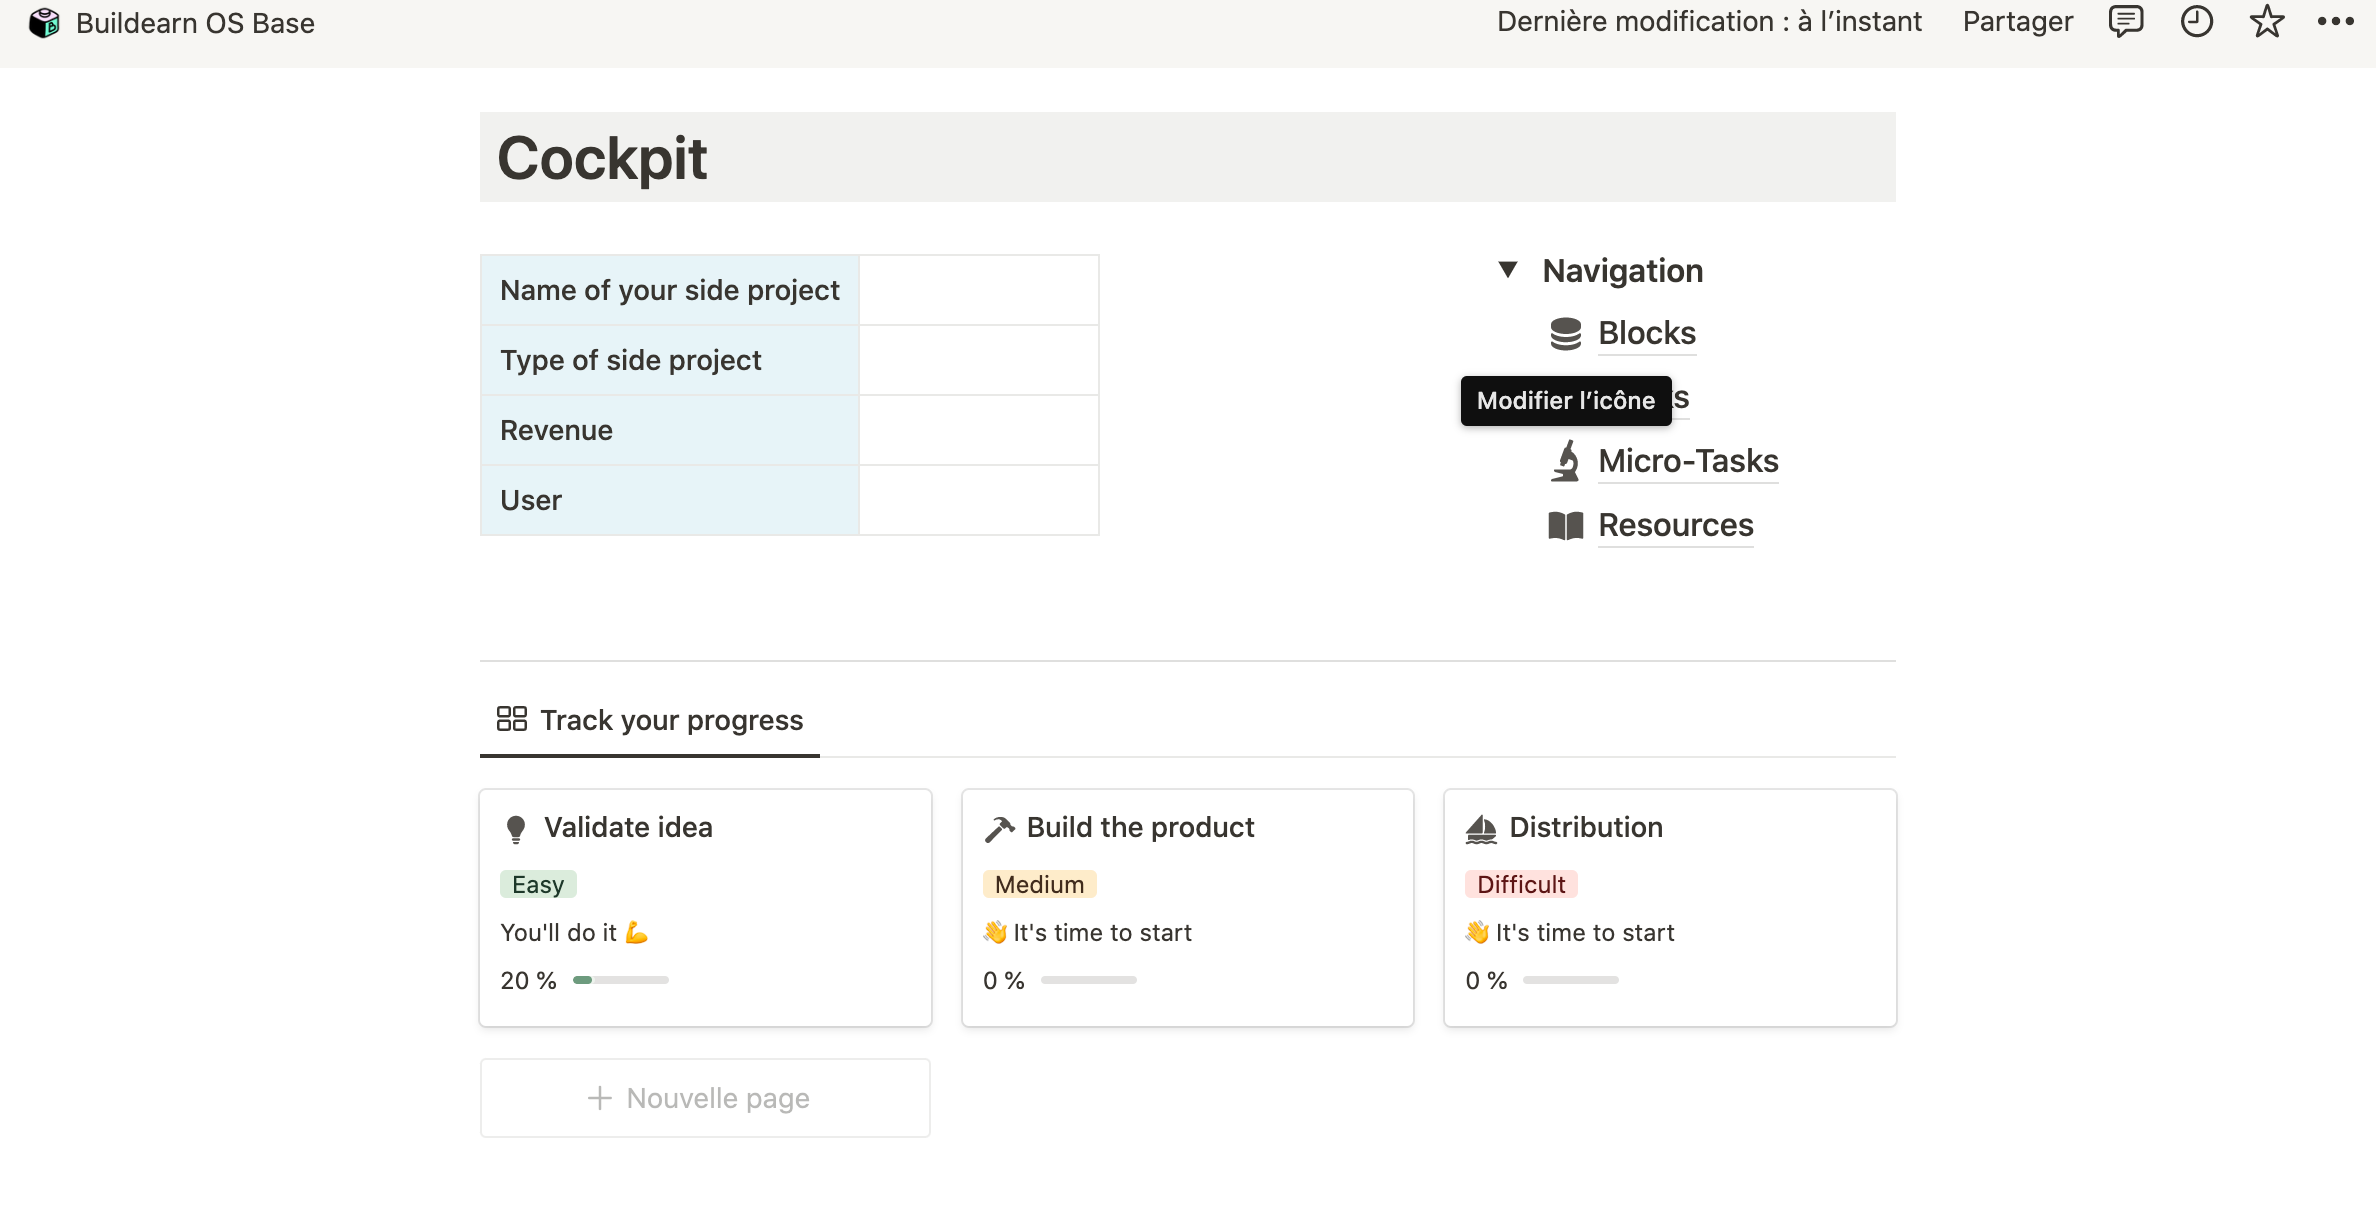Click the Difficult tag on Distribution card
The image size is (2376, 1224).
(1520, 885)
